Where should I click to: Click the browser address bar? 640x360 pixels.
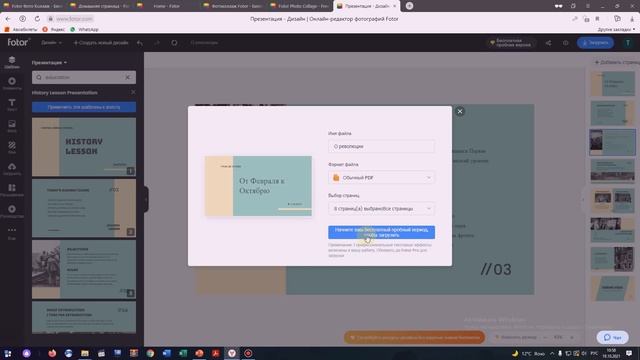(x=74, y=19)
